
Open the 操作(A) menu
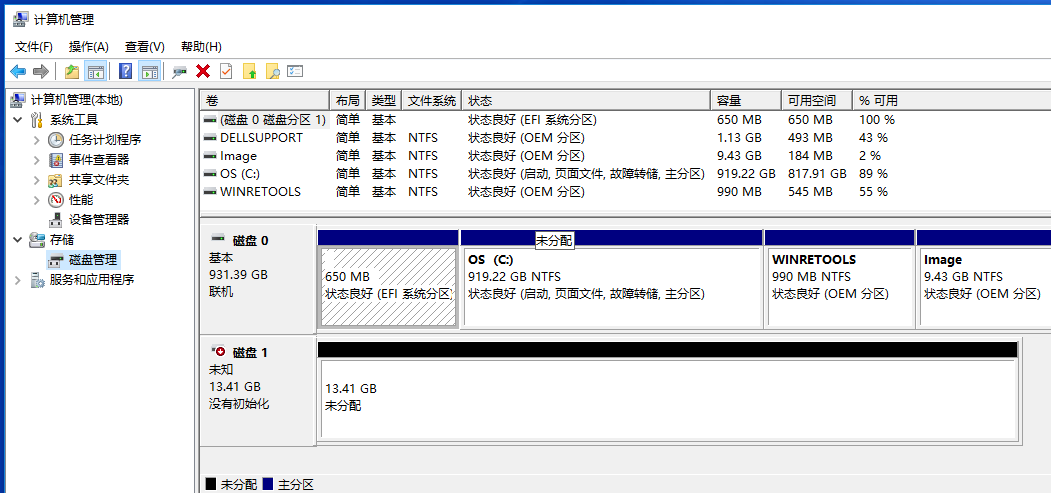pyautogui.click(x=88, y=47)
